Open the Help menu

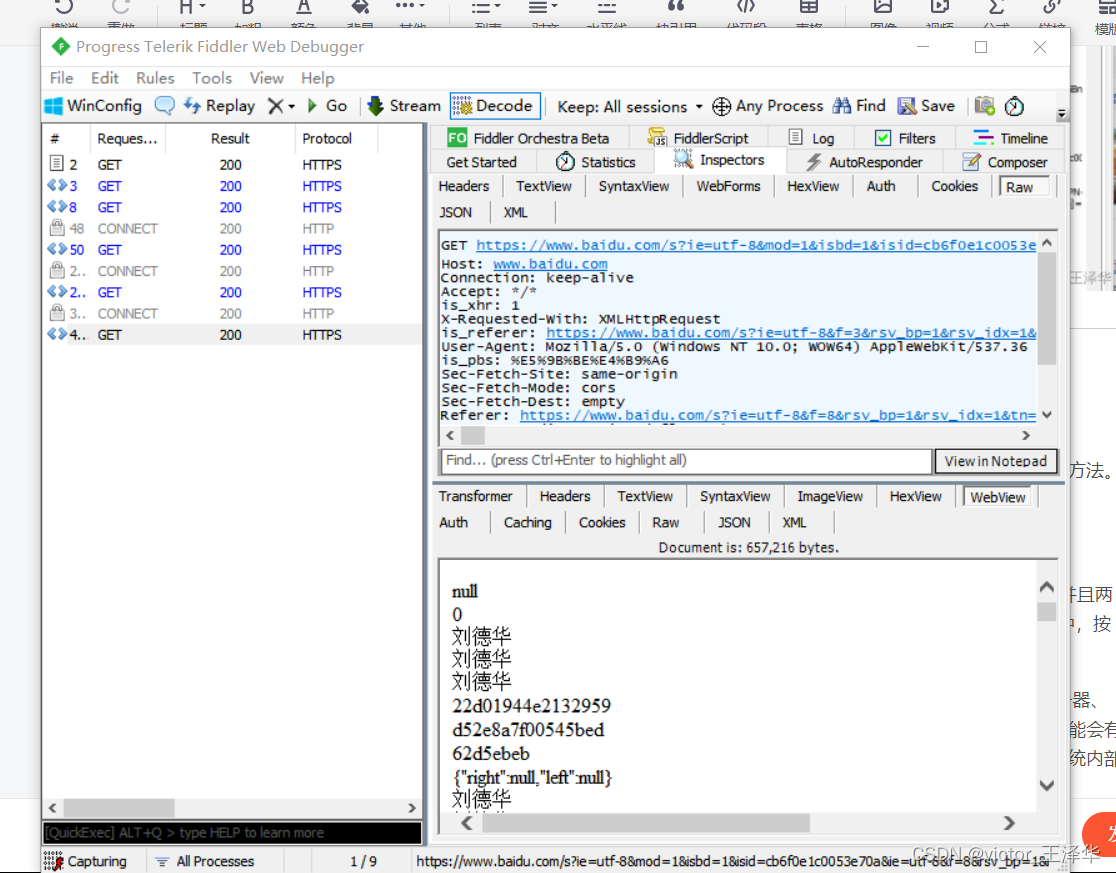(317, 78)
